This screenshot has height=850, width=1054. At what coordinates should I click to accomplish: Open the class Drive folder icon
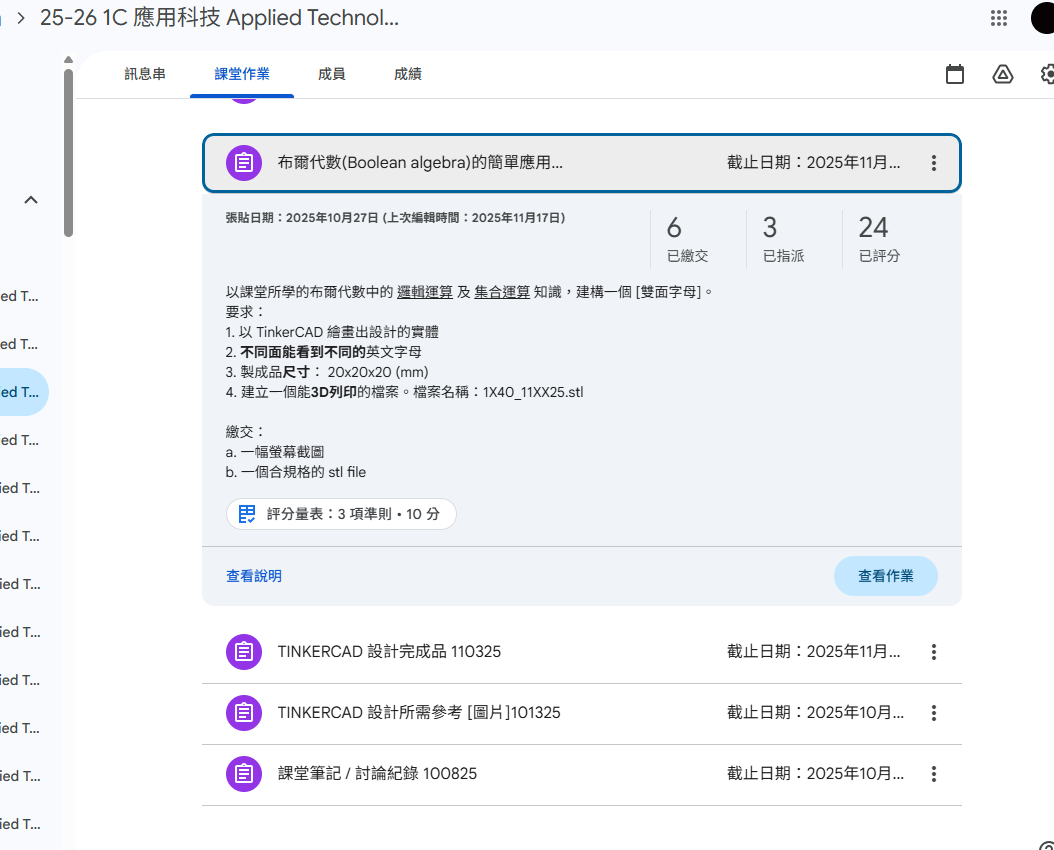[x=1003, y=74]
